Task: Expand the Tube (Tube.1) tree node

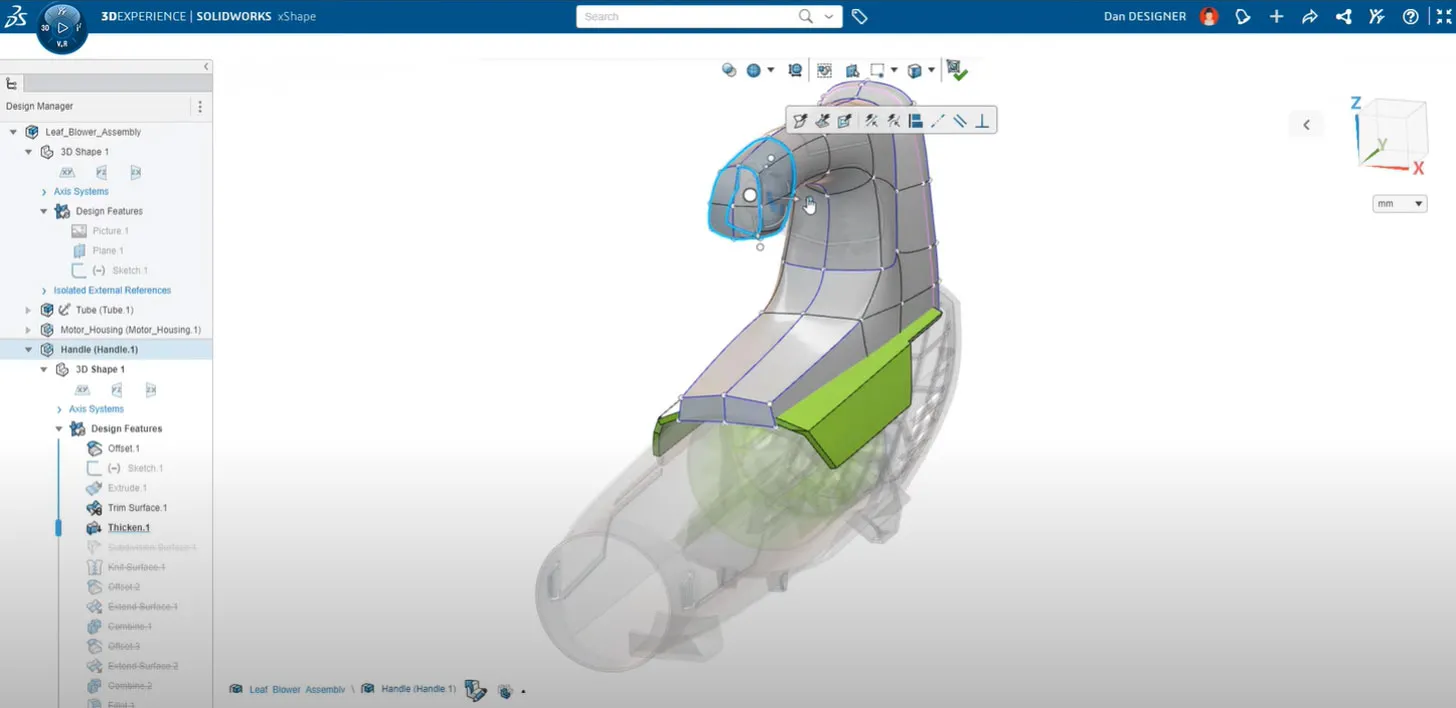Action: point(28,310)
